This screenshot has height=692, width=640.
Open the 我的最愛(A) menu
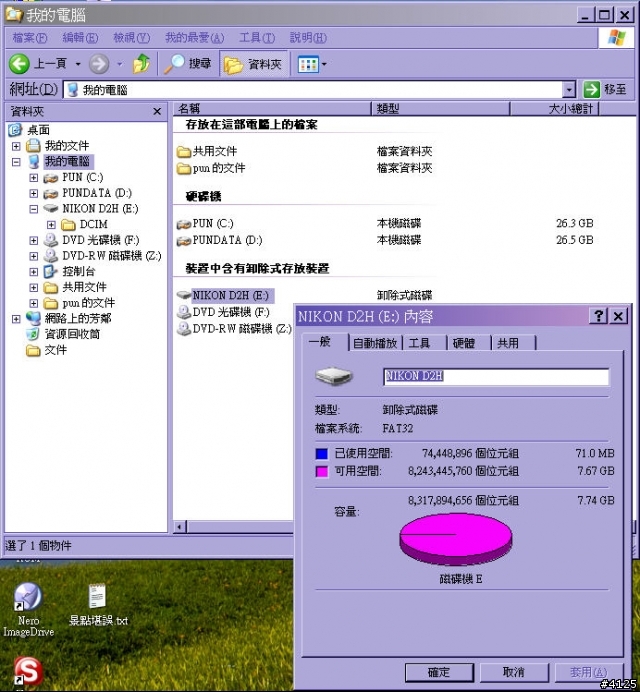(194, 38)
